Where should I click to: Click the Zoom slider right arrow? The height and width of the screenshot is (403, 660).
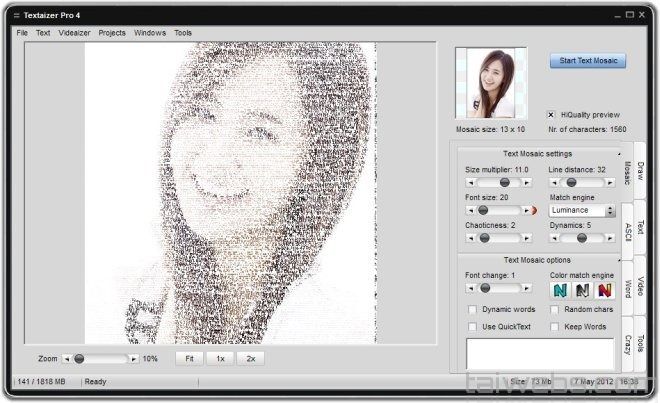[x=134, y=358]
